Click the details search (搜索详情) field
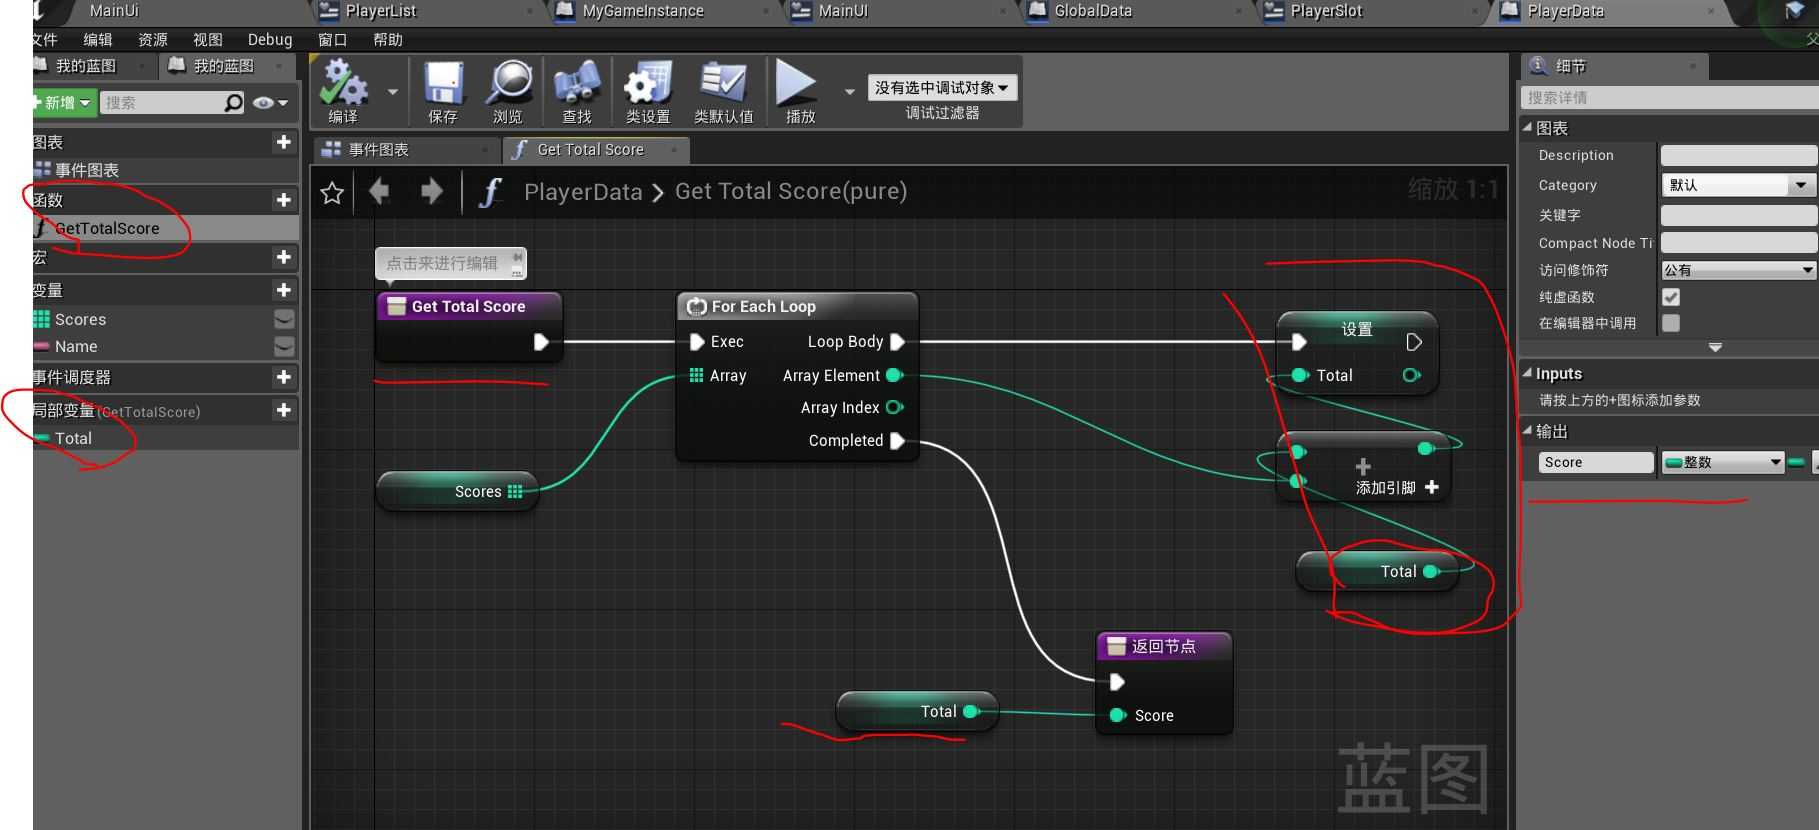This screenshot has height=830, width=1819. tap(1668, 97)
